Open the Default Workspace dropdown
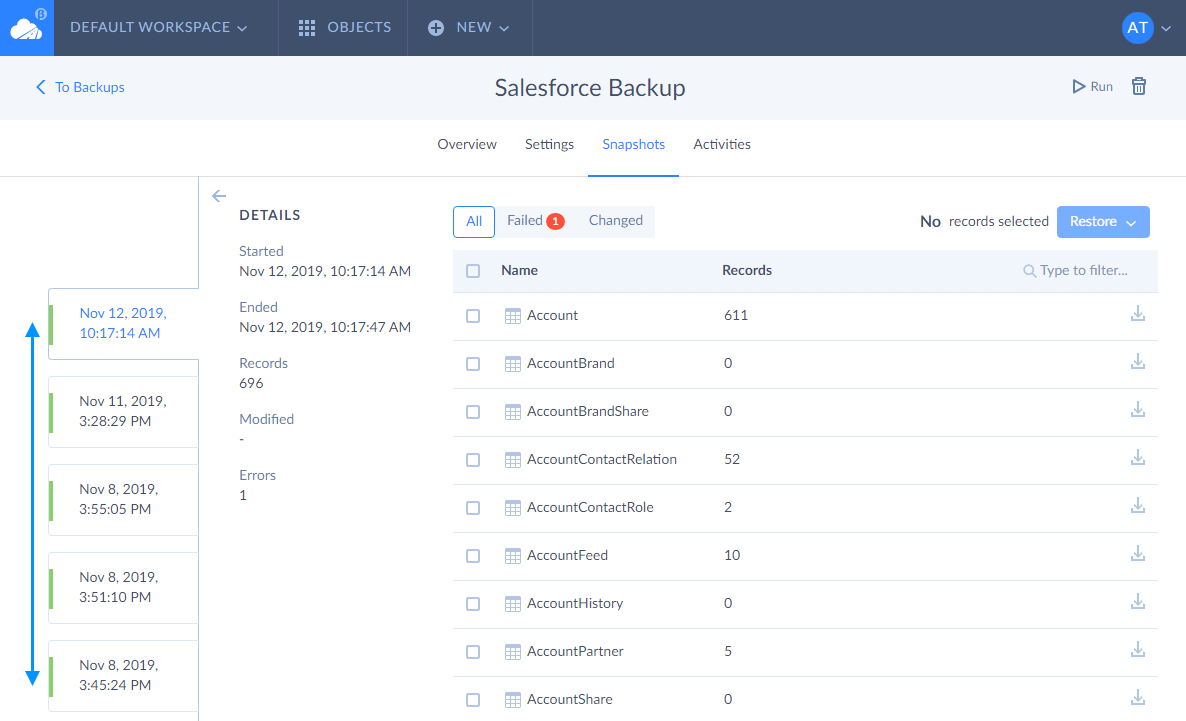This screenshot has width=1186, height=721. point(159,27)
